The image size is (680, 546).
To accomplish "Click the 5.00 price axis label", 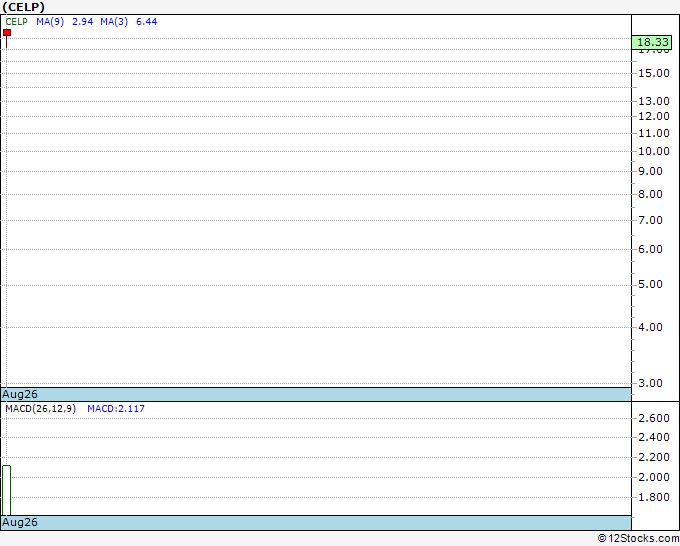I will coord(650,284).
